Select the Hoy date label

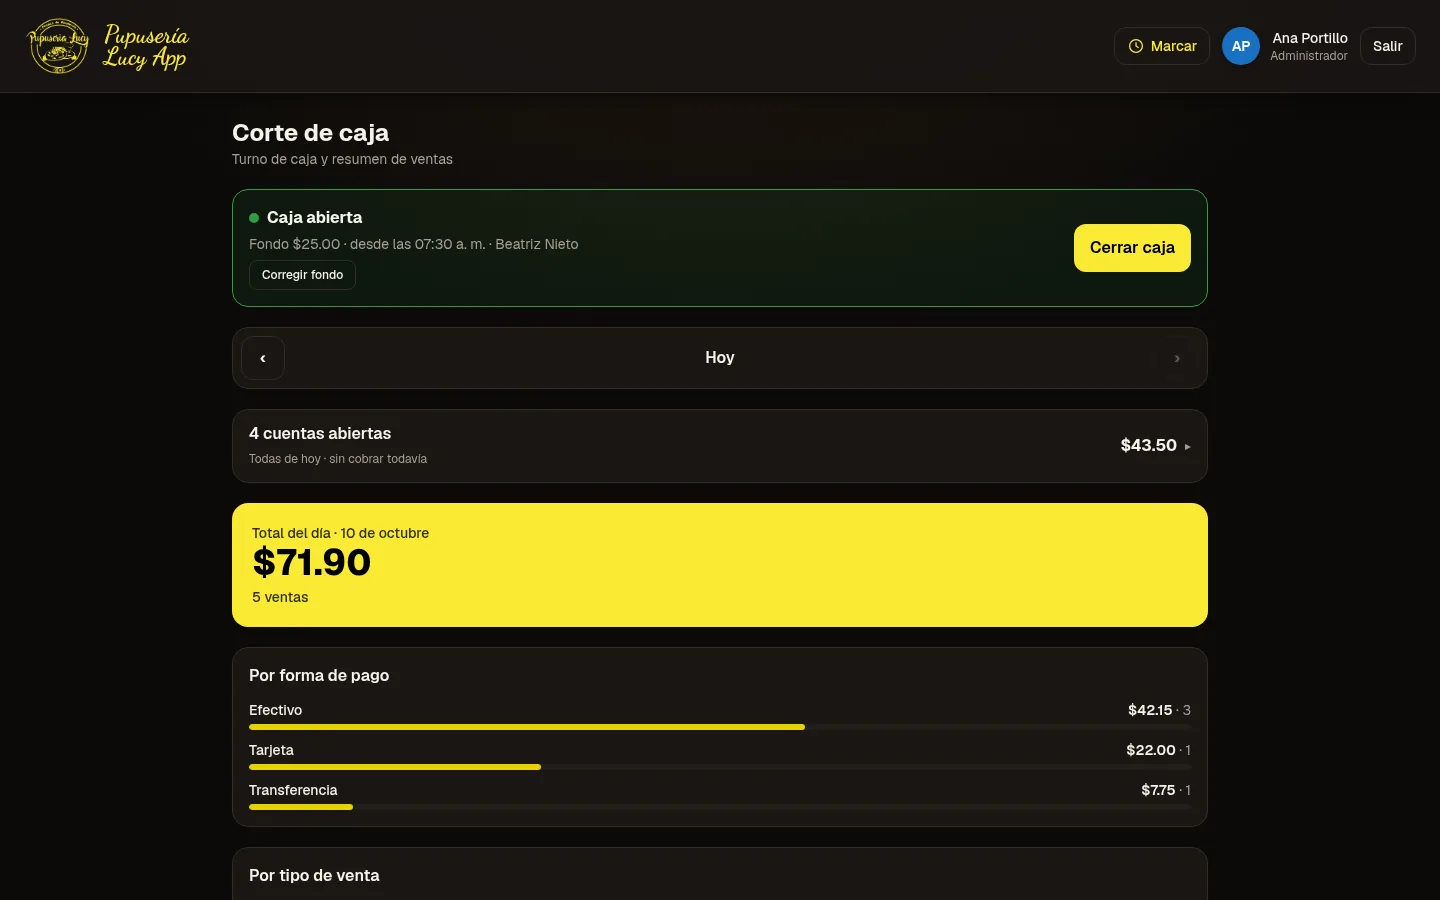(x=720, y=358)
